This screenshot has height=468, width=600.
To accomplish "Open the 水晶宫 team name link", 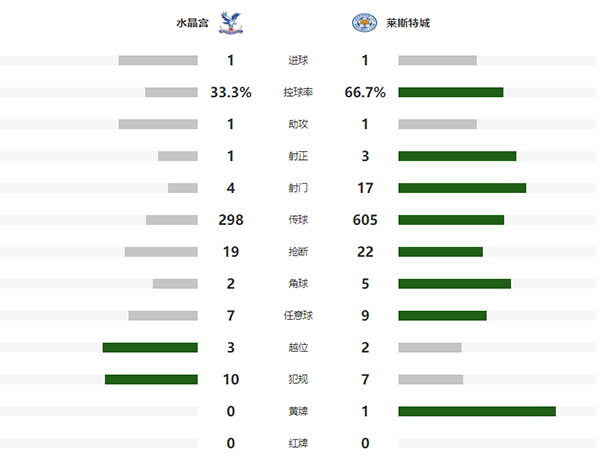I will (x=190, y=22).
